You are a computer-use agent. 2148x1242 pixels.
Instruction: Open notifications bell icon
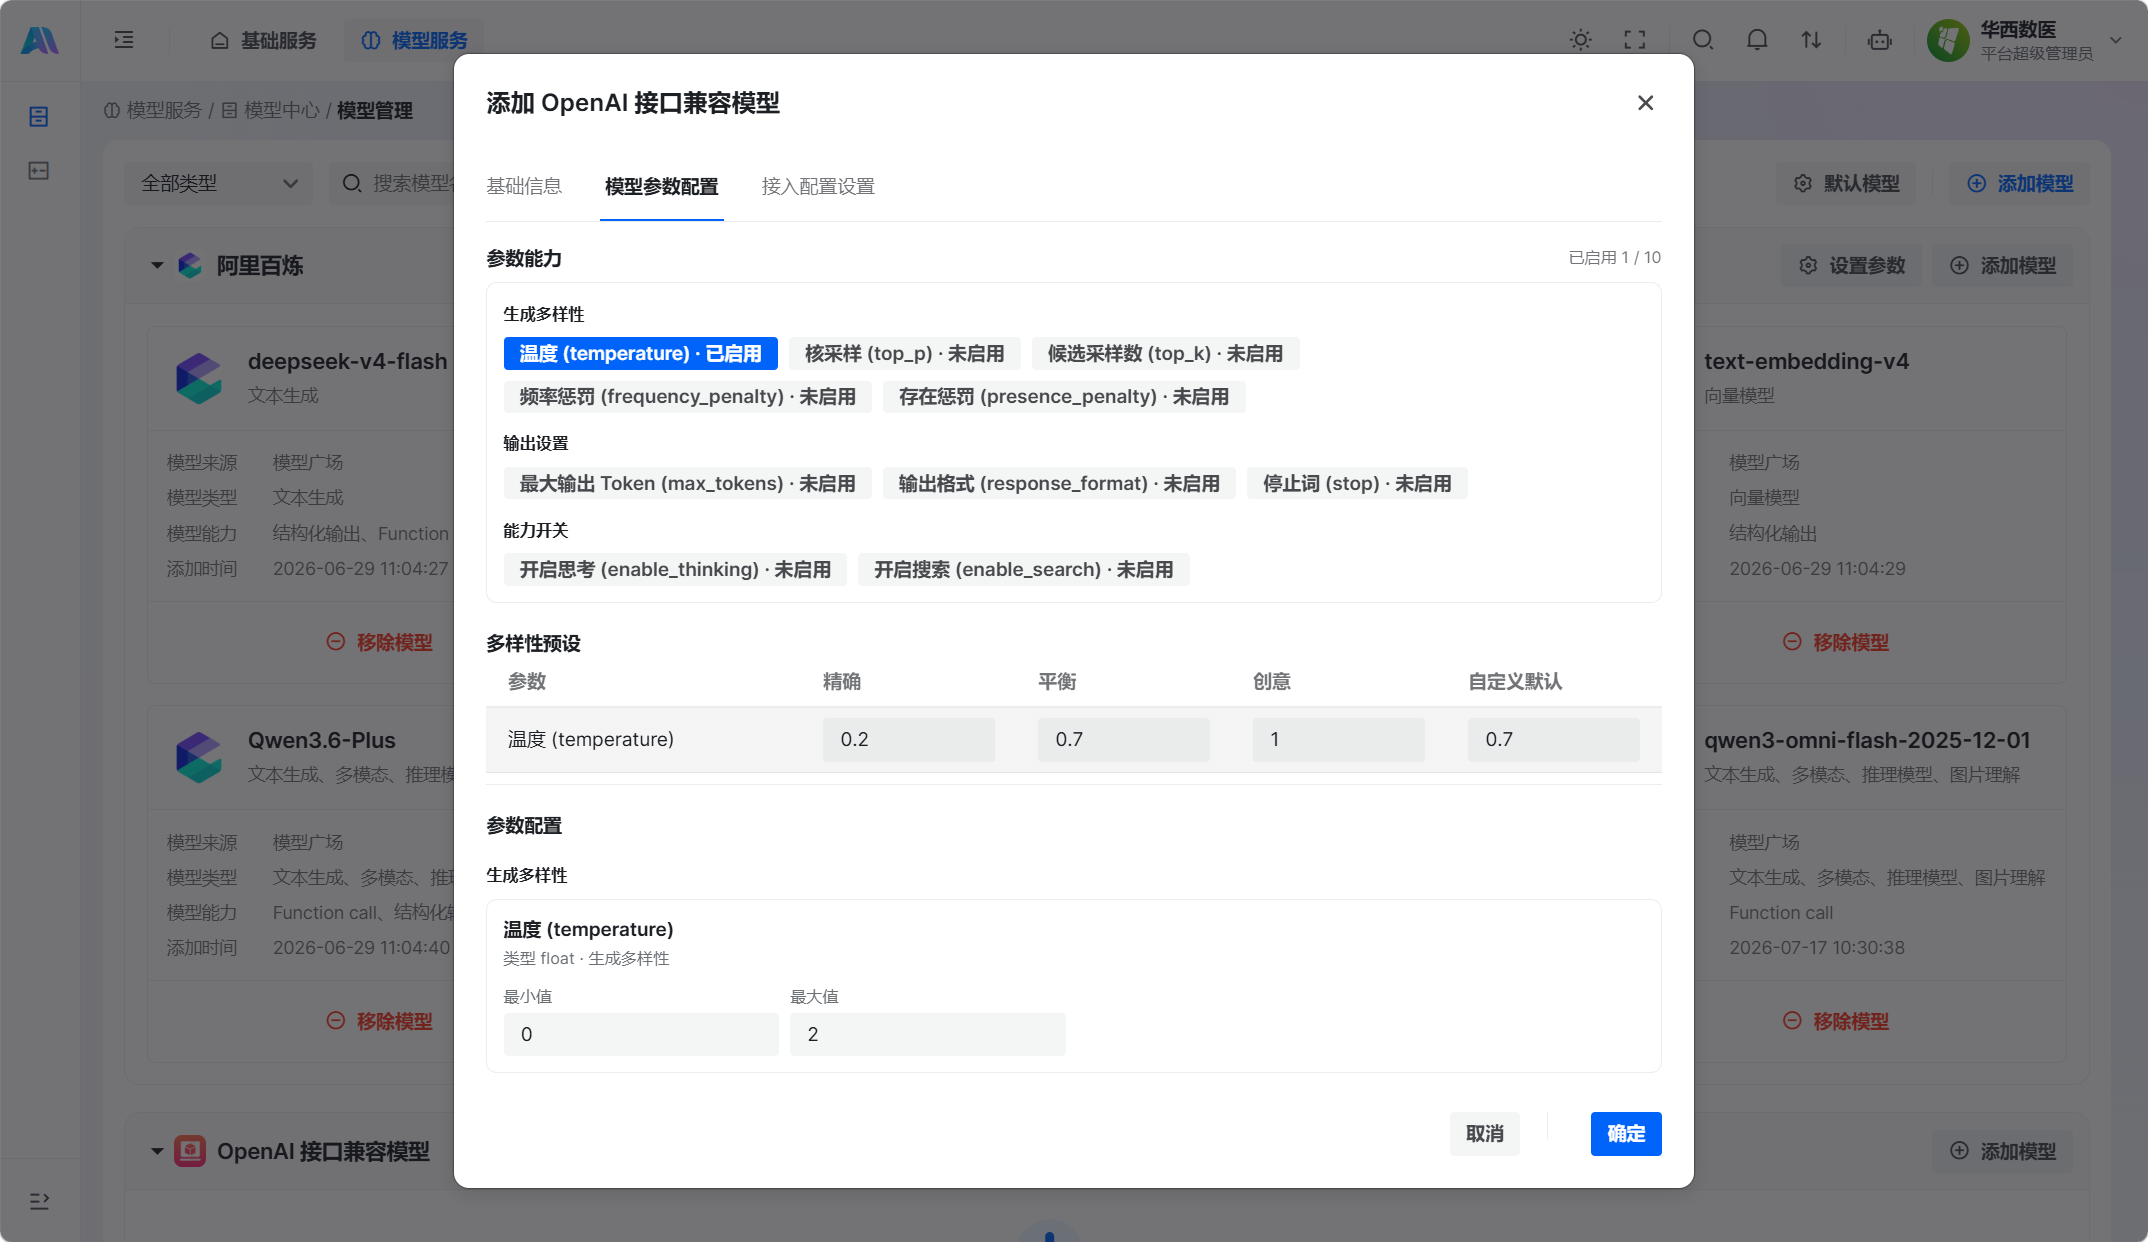(1757, 40)
